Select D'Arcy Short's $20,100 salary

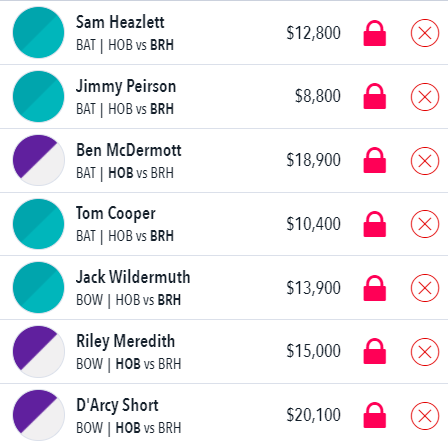click(x=313, y=415)
